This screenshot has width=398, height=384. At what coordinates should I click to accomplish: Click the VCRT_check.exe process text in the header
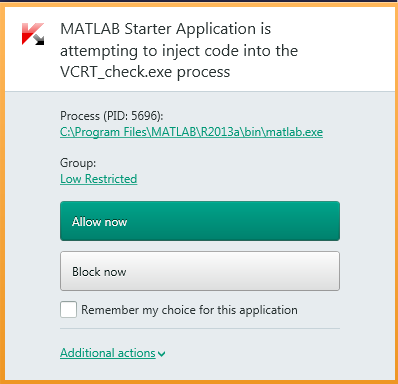pyautogui.click(x=145, y=72)
